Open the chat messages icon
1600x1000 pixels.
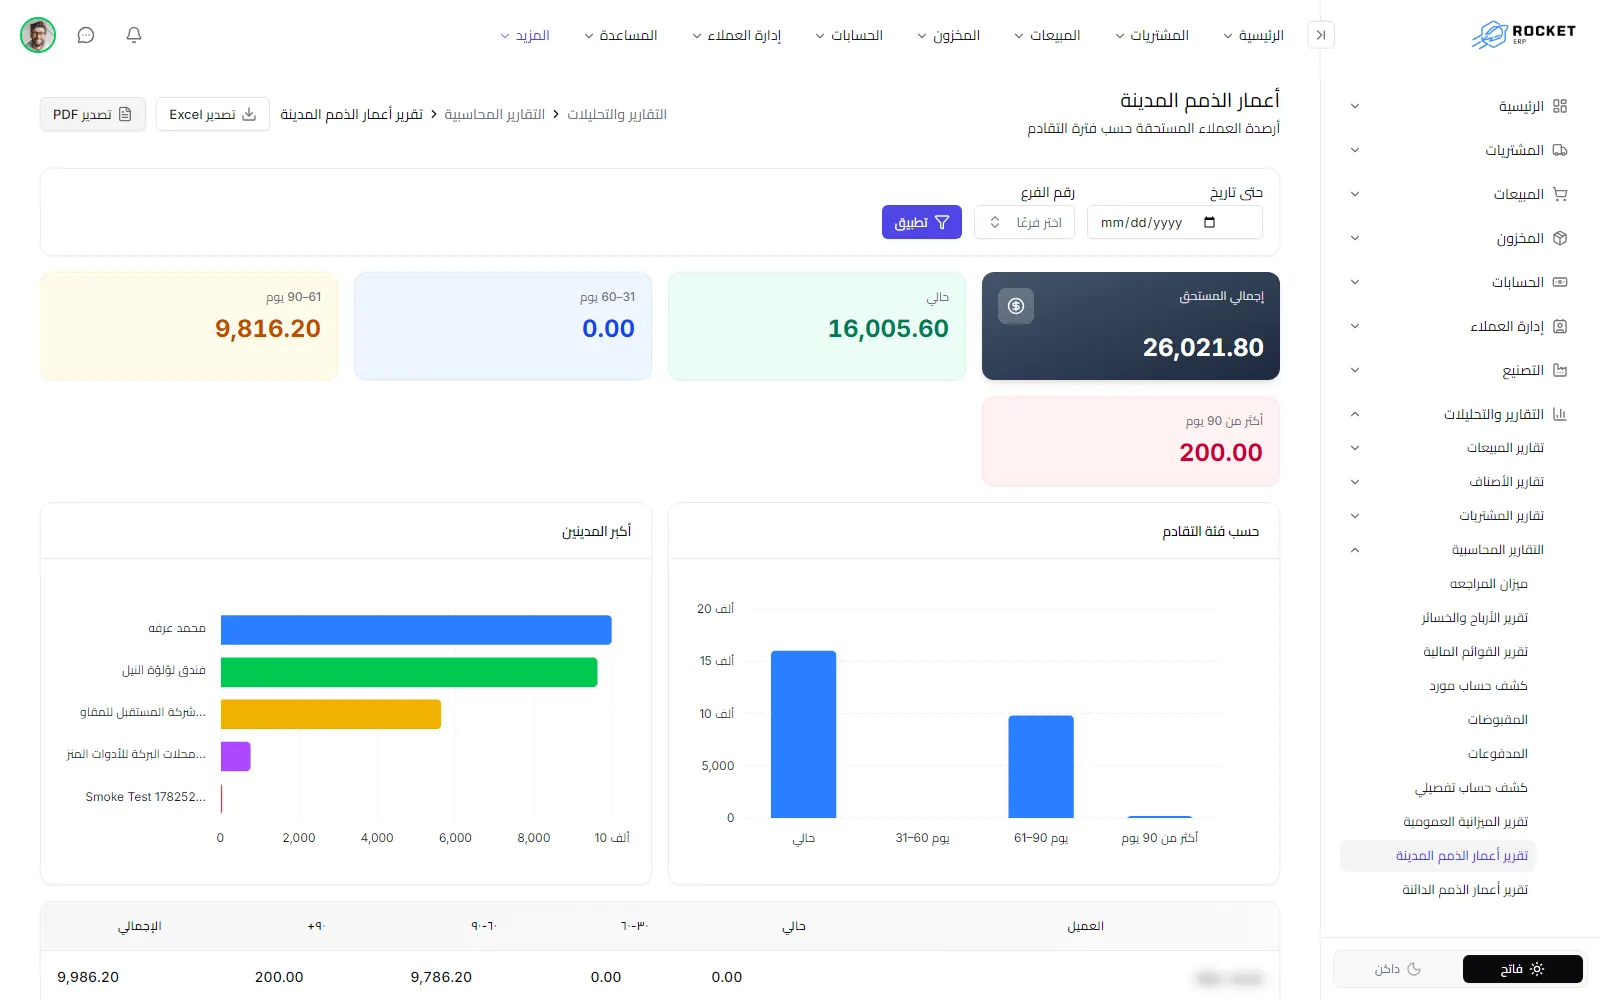pyautogui.click(x=86, y=35)
